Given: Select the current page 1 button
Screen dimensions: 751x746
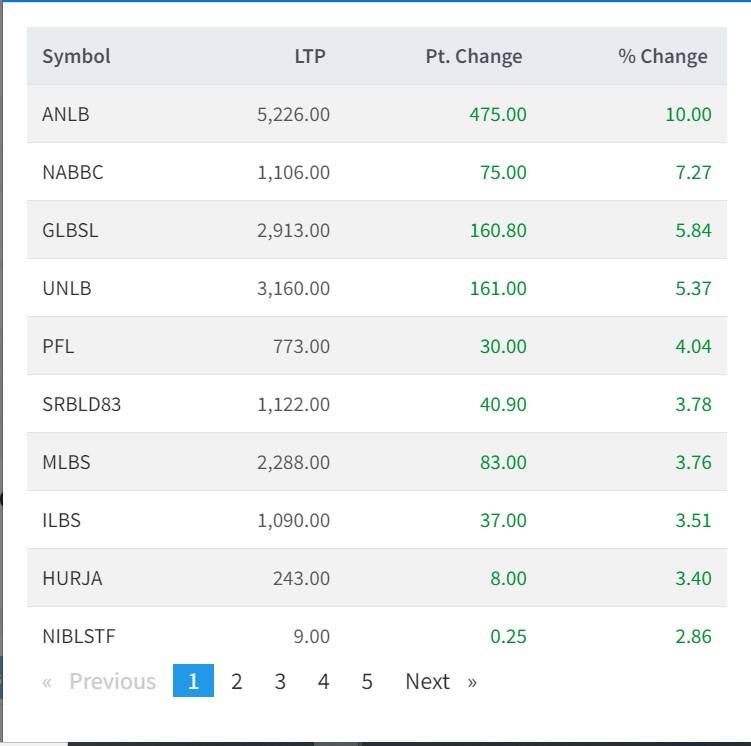Looking at the screenshot, I should pyautogui.click(x=193, y=681).
